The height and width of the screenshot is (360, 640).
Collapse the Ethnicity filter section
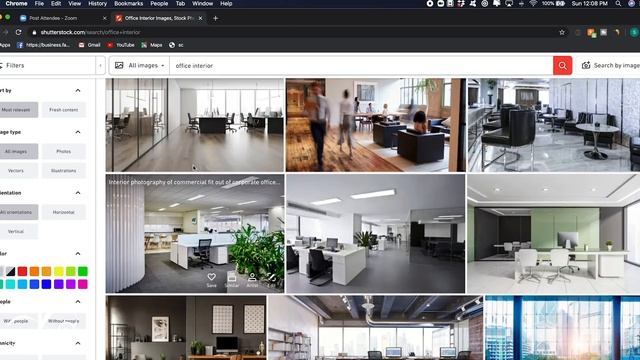click(x=78, y=343)
